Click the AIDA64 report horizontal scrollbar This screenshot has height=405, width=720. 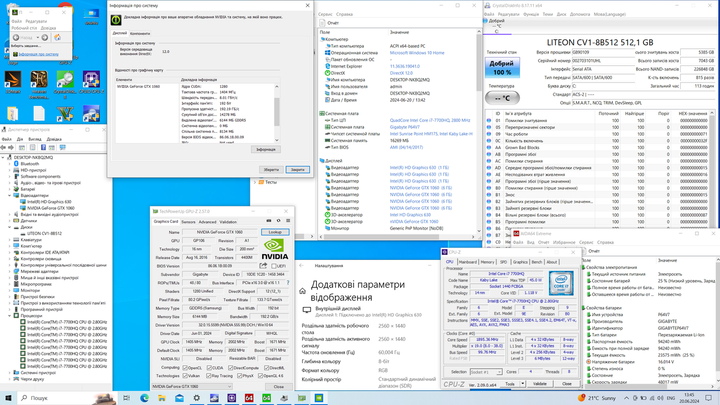coord(396,236)
